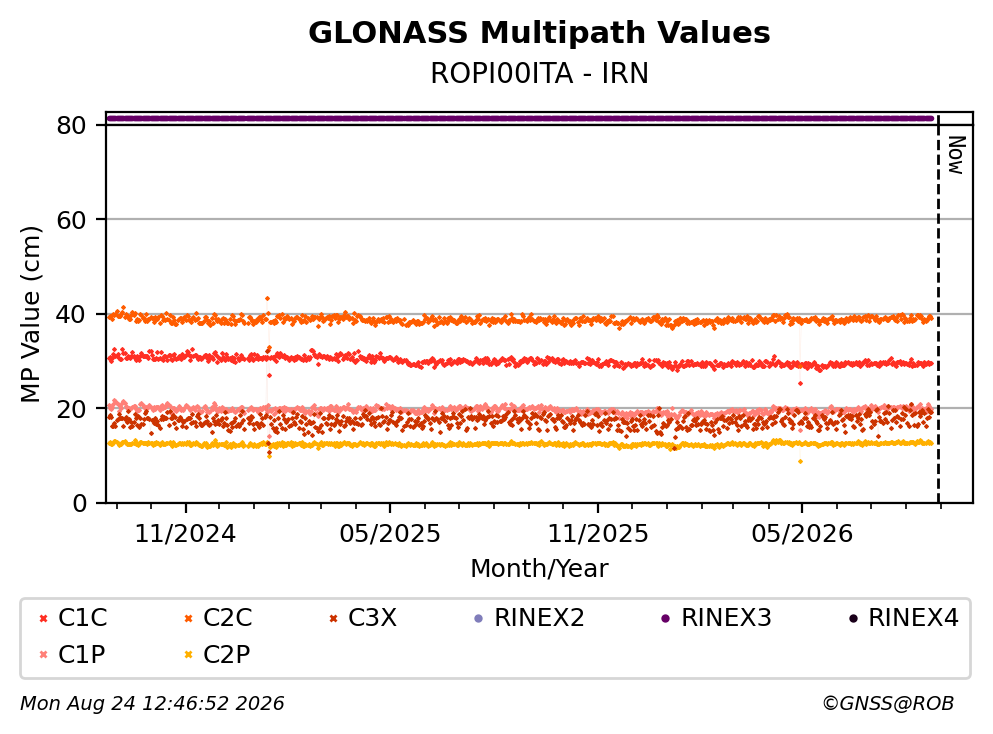This screenshot has width=993, height=734.
Task: Click the C2C orange marker in legend
Action: click(188, 619)
